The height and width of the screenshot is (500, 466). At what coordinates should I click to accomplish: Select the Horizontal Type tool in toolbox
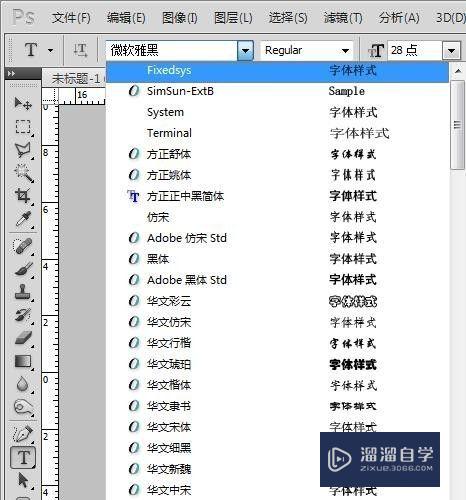23,457
